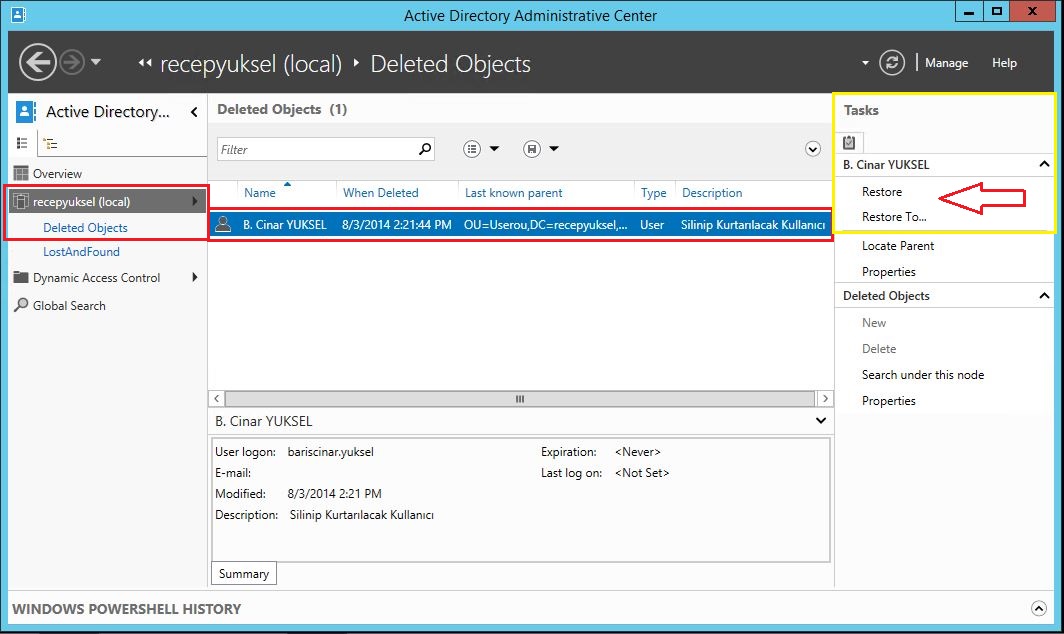This screenshot has height=634, width=1064.
Task: Click the Active Directory navigation header icon
Action: [x=26, y=111]
